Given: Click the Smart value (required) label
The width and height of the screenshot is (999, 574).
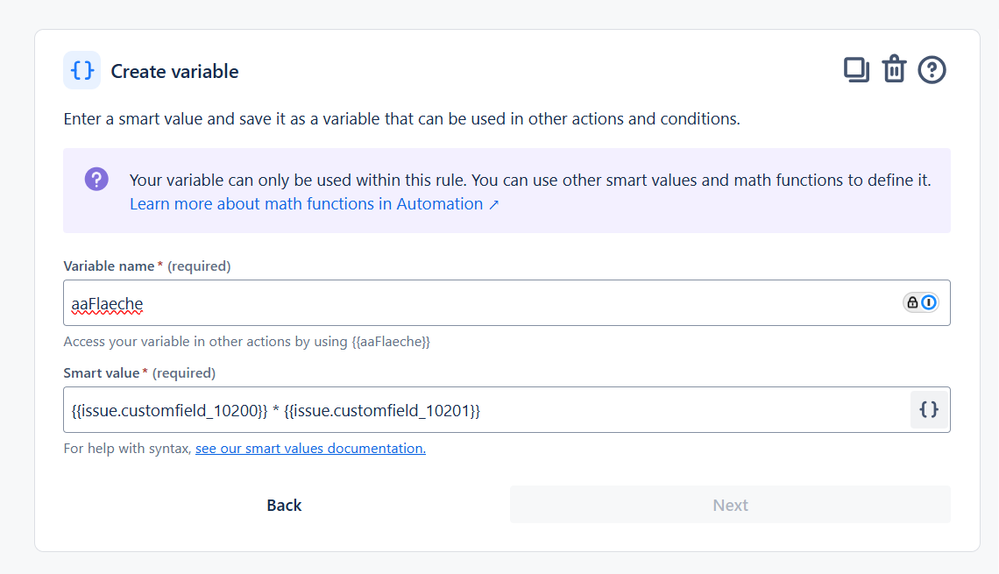Looking at the screenshot, I should (x=139, y=373).
